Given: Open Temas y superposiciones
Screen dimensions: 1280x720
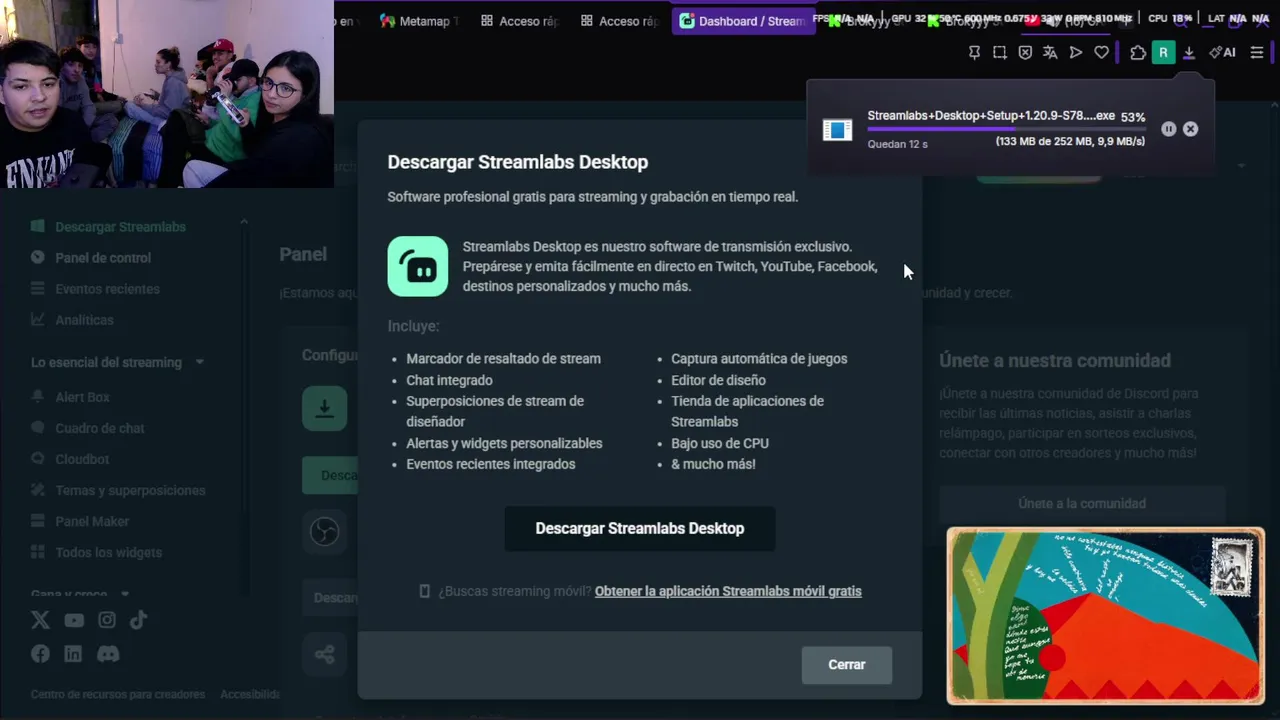Looking at the screenshot, I should pyautogui.click(x=130, y=490).
